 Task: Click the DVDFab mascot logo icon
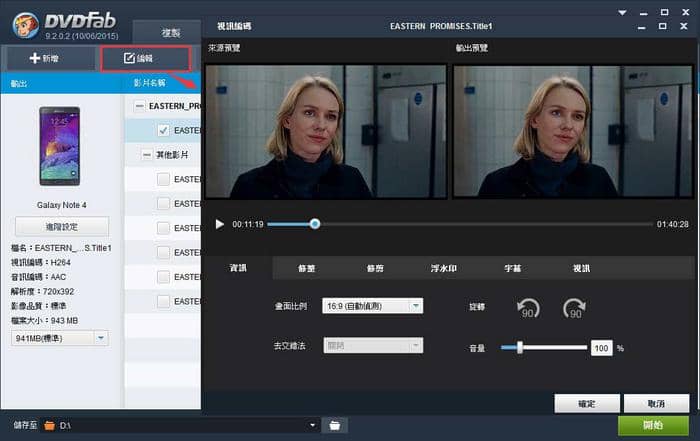point(25,25)
